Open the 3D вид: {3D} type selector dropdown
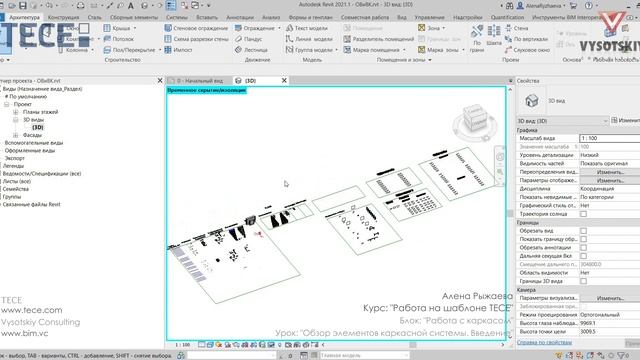Viewport: 640px width, 360px height. click(562, 121)
